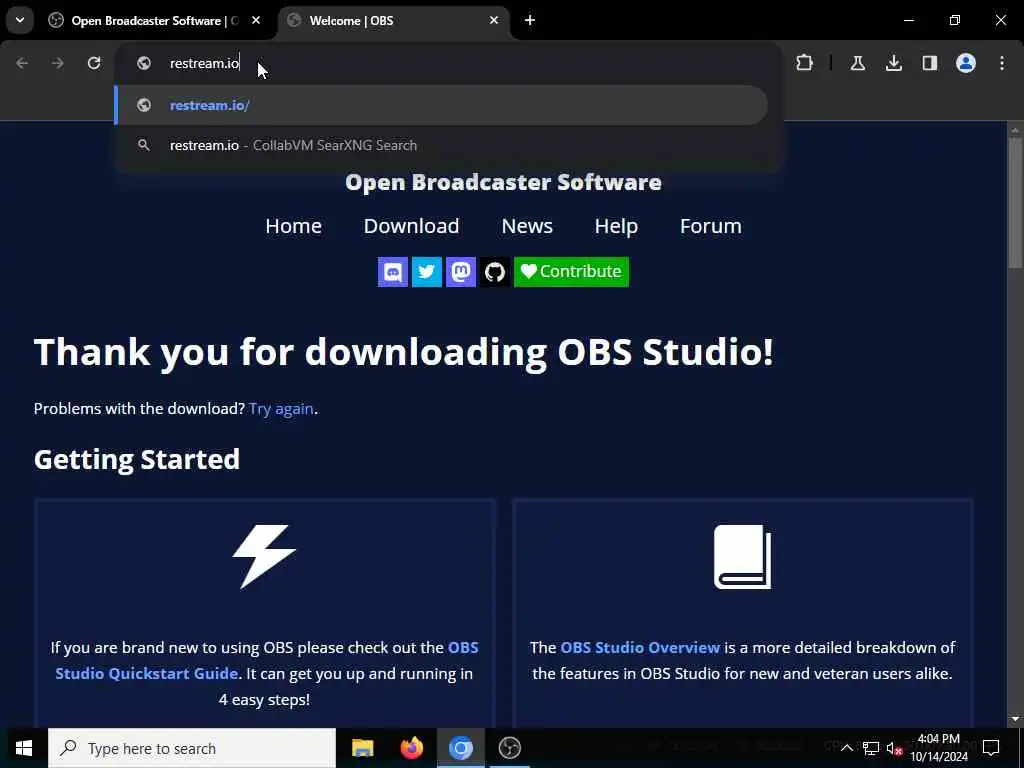
Task: Reload the current page
Action: pos(94,63)
